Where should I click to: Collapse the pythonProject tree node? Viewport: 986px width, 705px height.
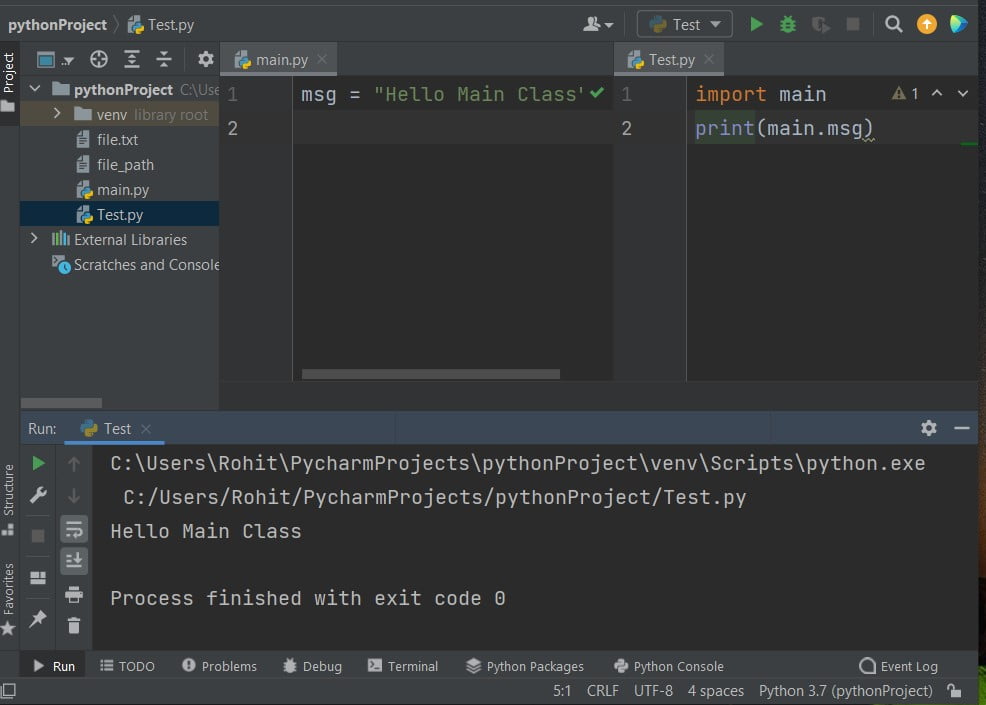coord(34,89)
